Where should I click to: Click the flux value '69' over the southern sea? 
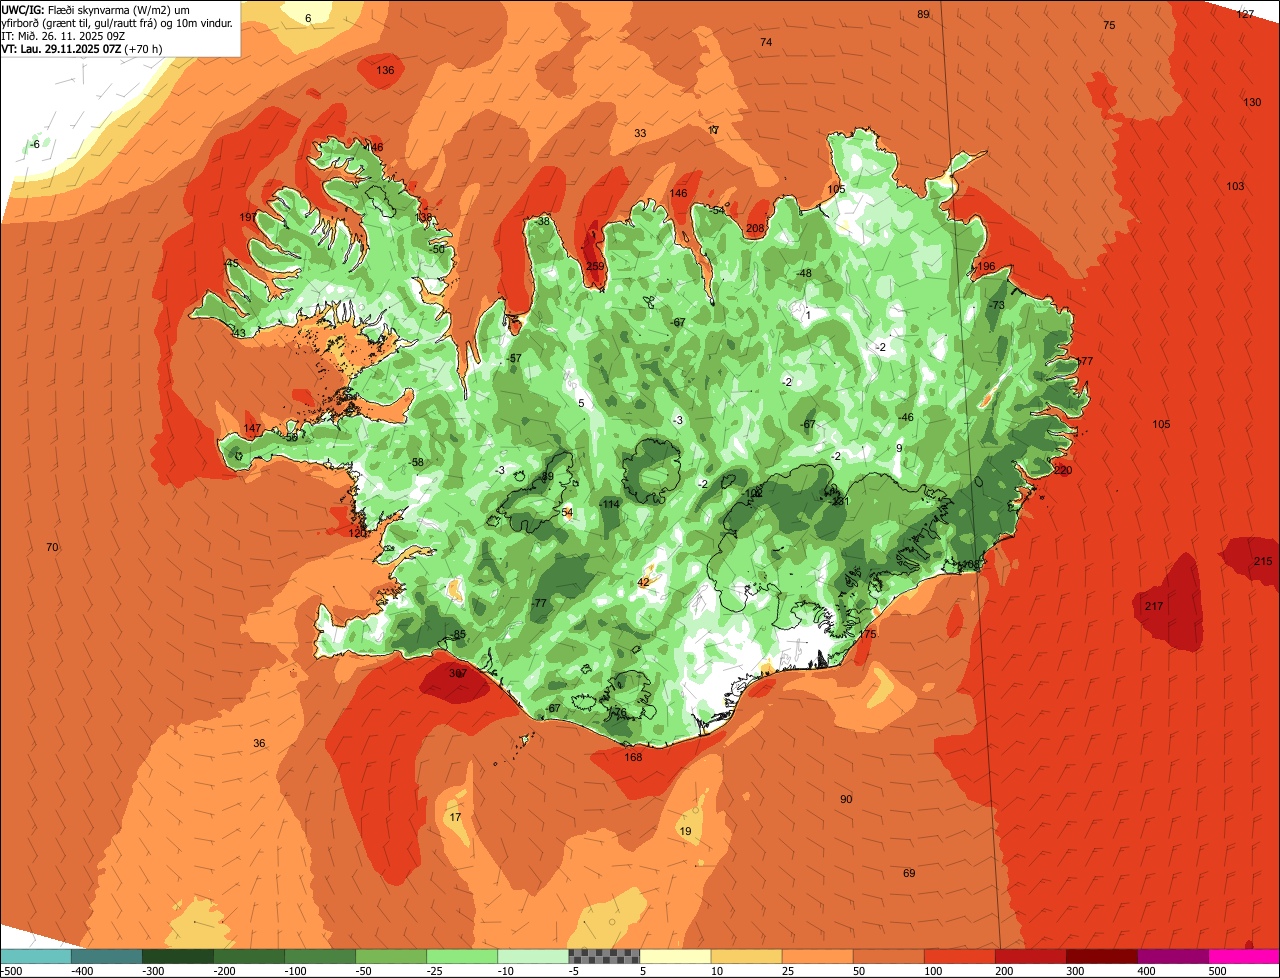click(909, 873)
